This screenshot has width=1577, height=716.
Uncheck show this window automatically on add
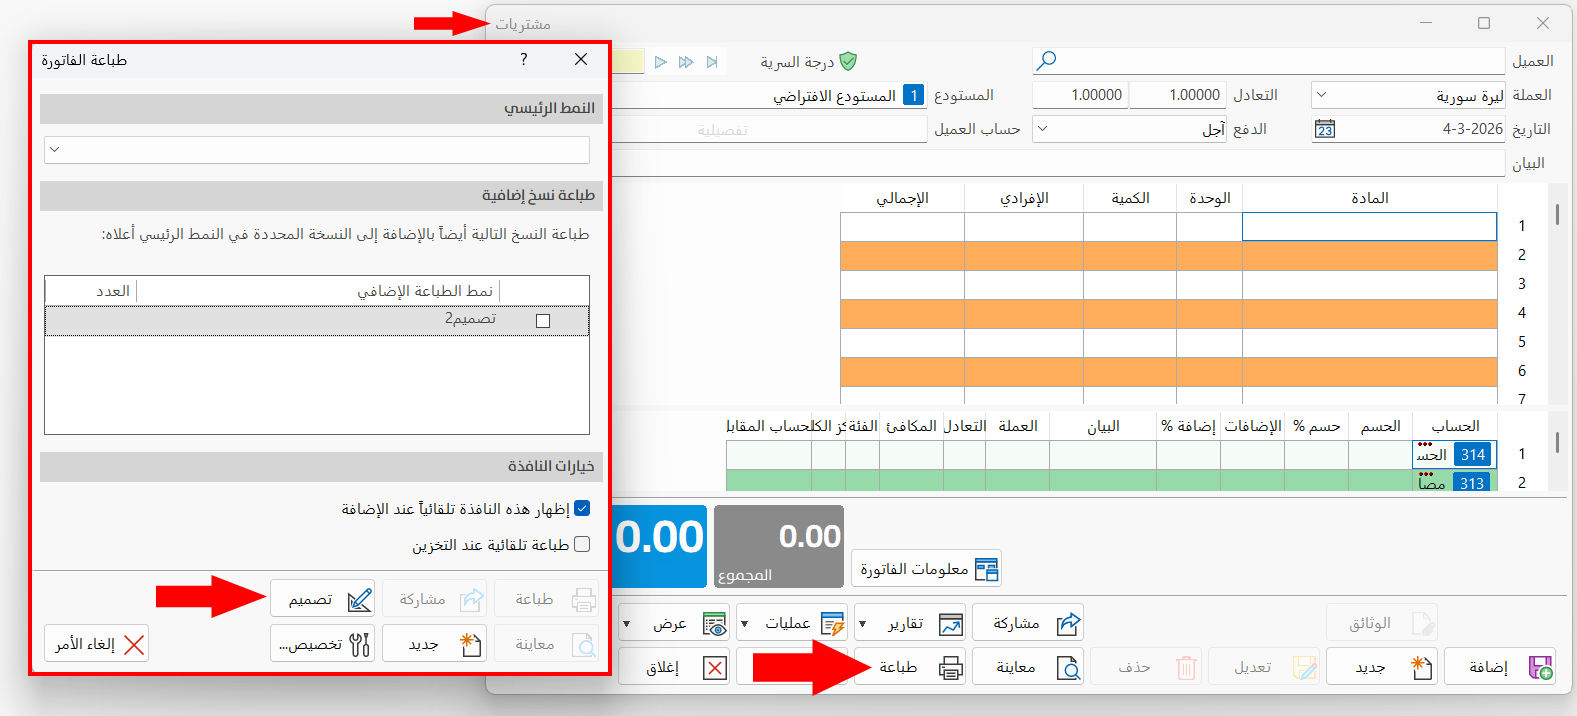pos(582,508)
